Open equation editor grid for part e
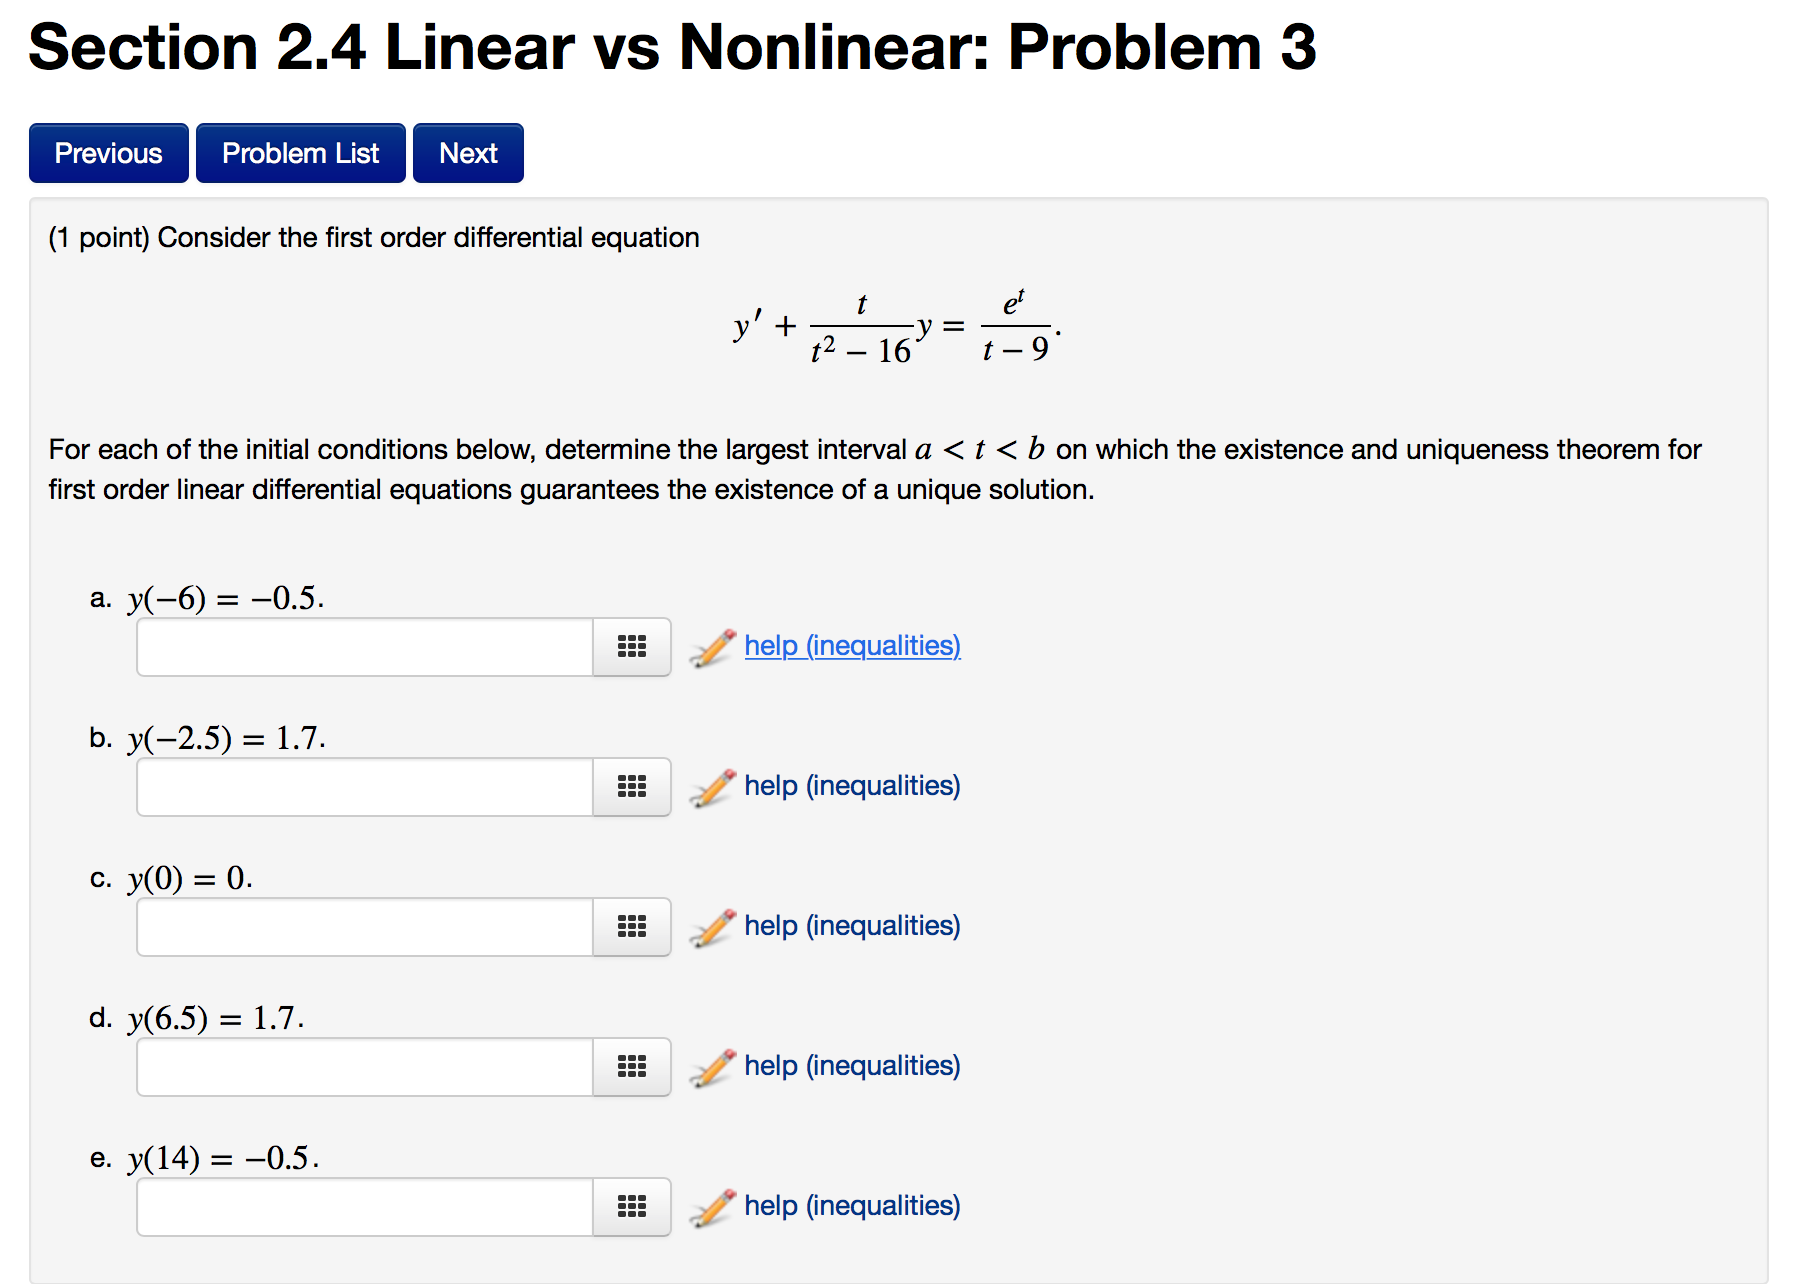 (632, 1207)
